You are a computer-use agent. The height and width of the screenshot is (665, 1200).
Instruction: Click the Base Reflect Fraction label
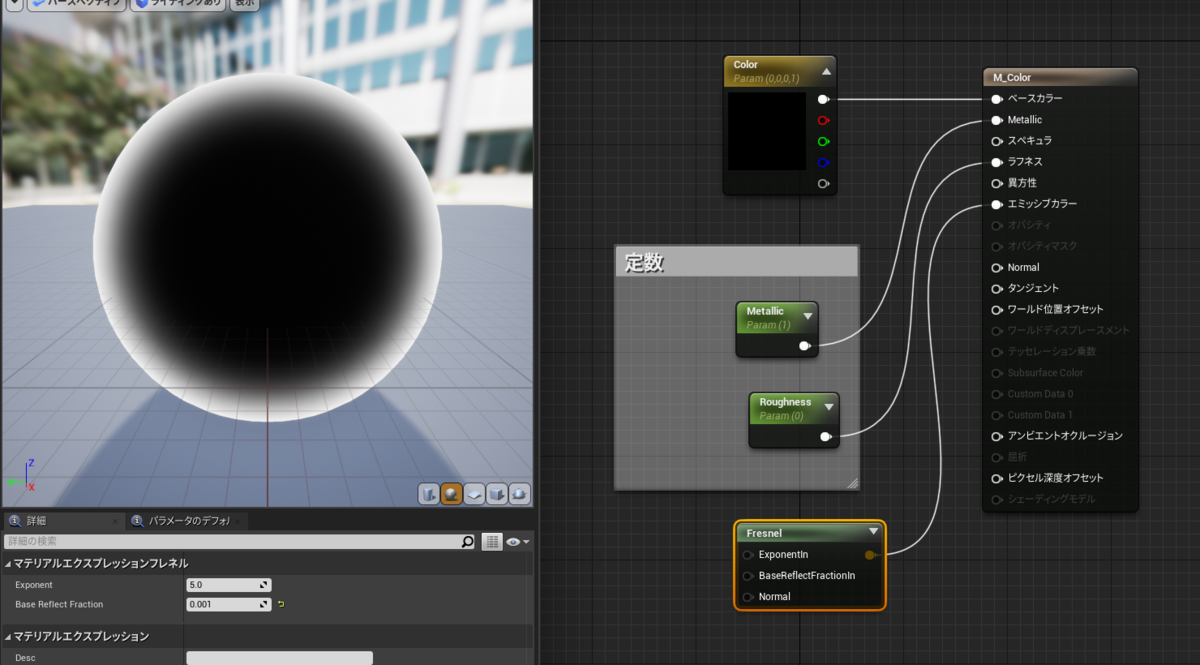pyautogui.click(x=59, y=604)
